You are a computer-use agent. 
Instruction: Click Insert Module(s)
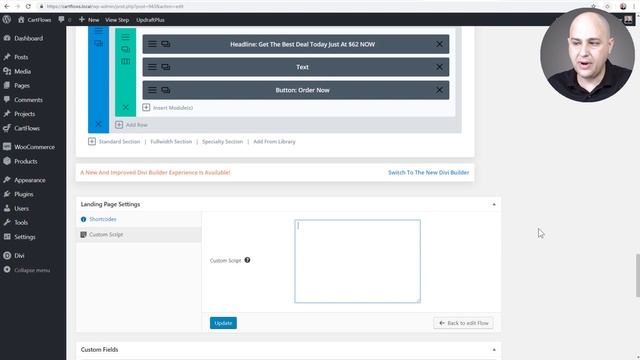point(168,108)
